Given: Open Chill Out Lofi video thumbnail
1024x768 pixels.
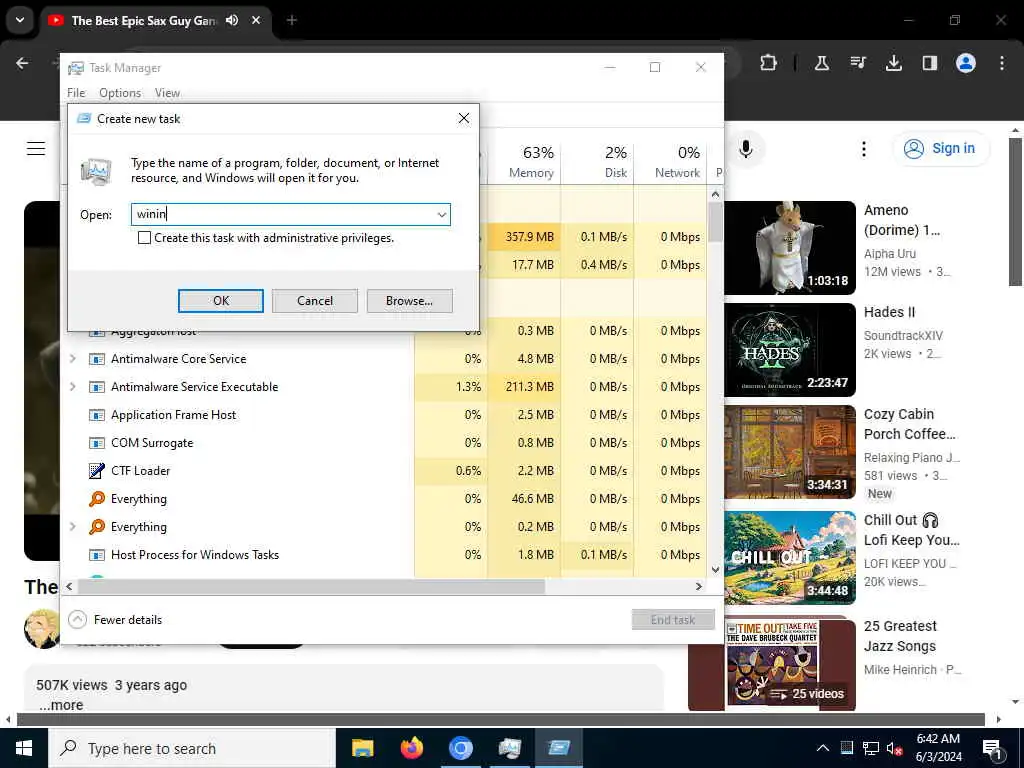Looking at the screenshot, I should (790, 557).
